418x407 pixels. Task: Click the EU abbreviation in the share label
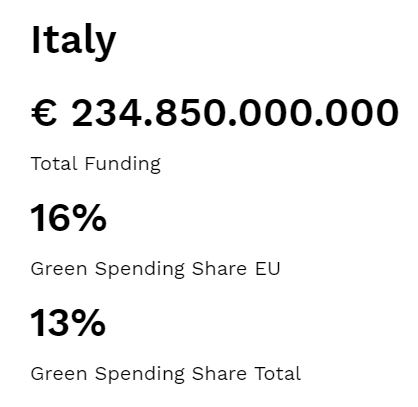(268, 269)
